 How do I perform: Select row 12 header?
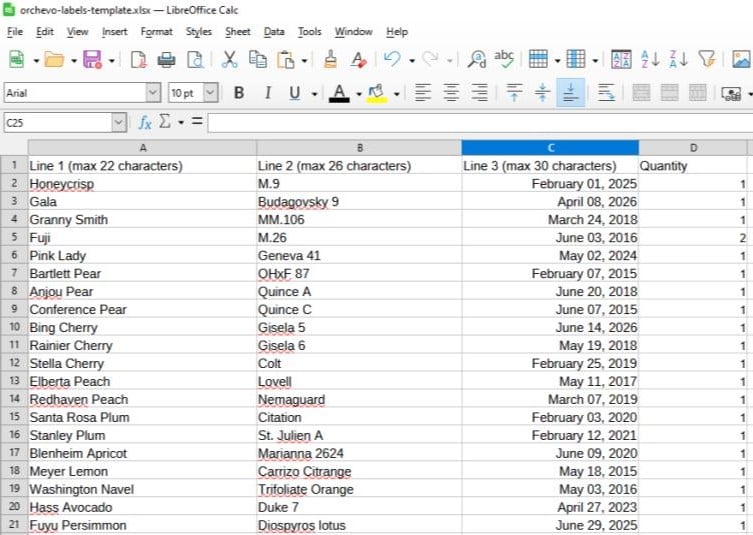pos(14,363)
